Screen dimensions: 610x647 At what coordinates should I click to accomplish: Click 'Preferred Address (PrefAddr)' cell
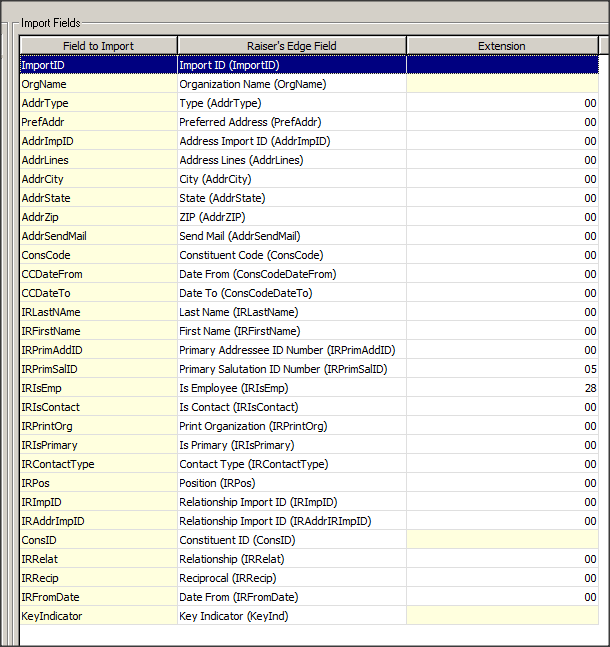[x=292, y=122]
